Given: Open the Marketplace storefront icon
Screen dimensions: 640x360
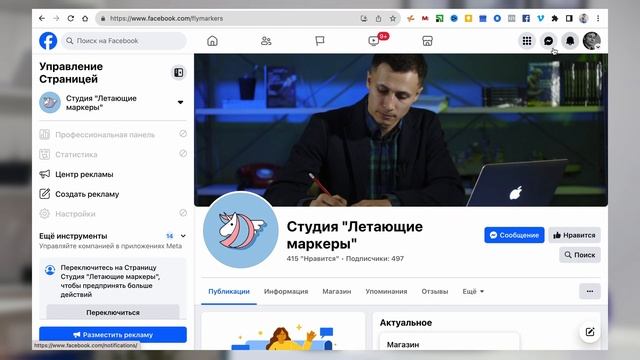Looking at the screenshot, I should coord(427,41).
